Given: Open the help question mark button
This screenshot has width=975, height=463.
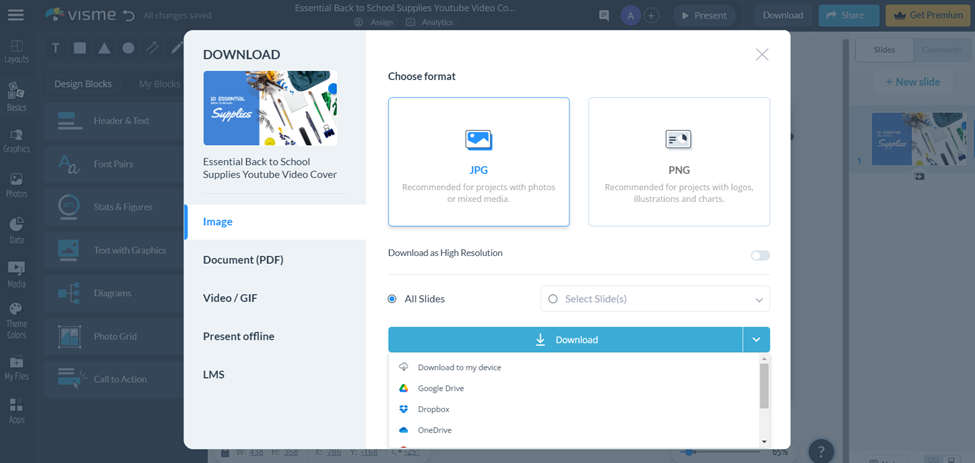Looking at the screenshot, I should click(x=821, y=451).
